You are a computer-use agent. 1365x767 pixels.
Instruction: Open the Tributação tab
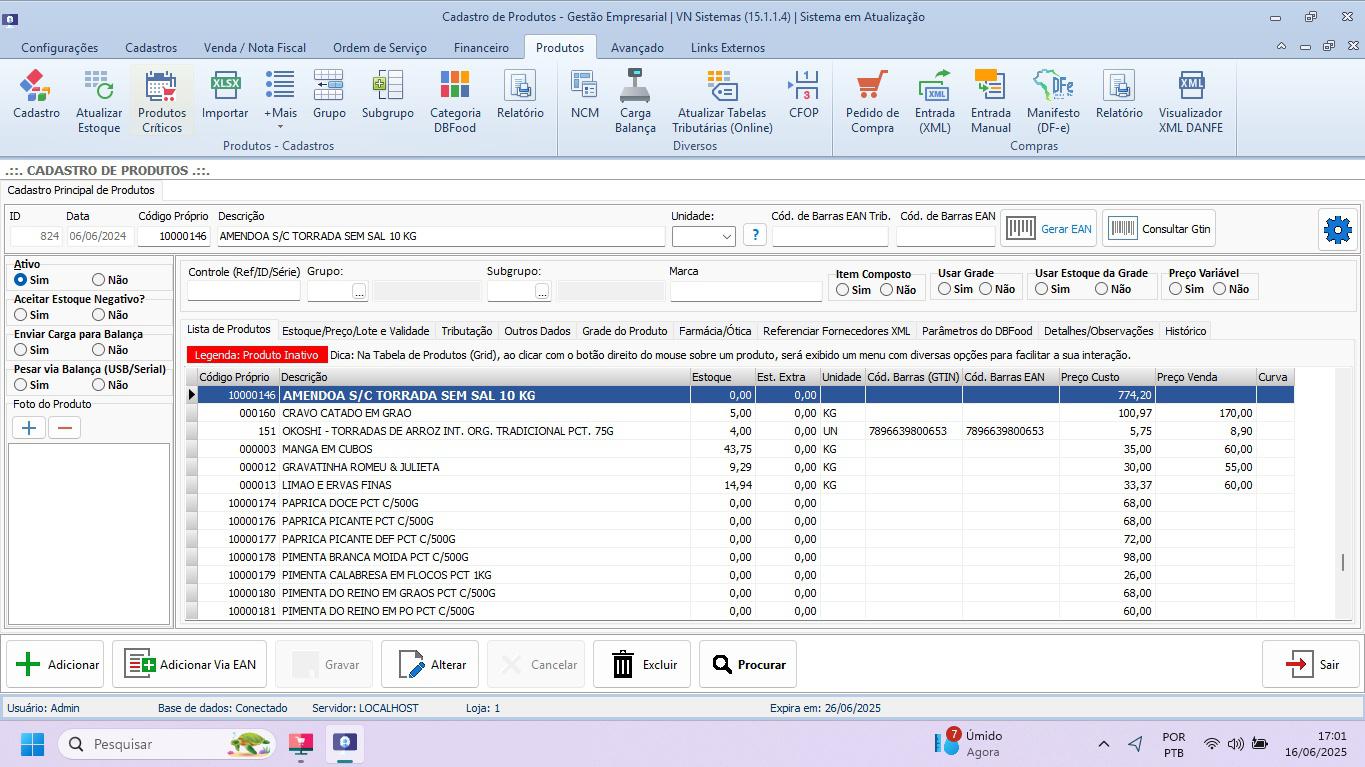466,331
